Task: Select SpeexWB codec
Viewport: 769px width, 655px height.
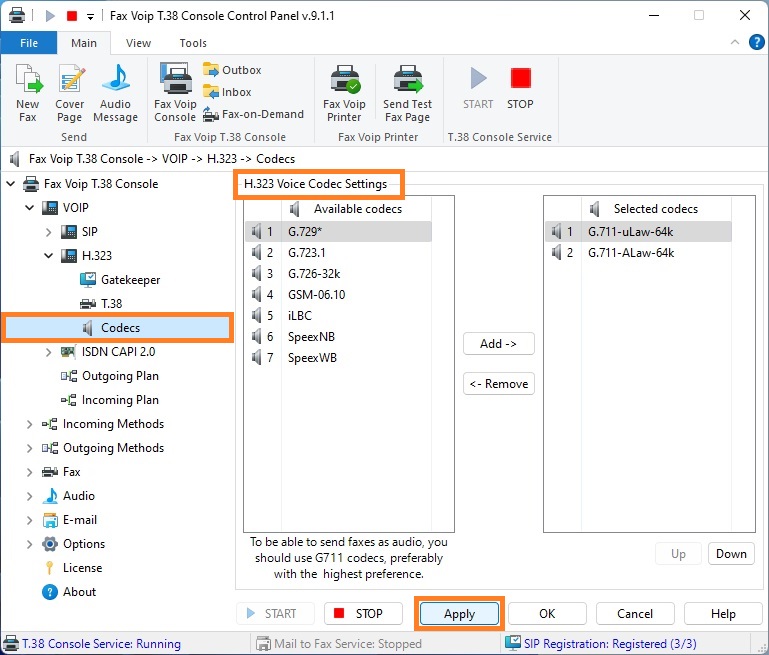Action: [338, 358]
